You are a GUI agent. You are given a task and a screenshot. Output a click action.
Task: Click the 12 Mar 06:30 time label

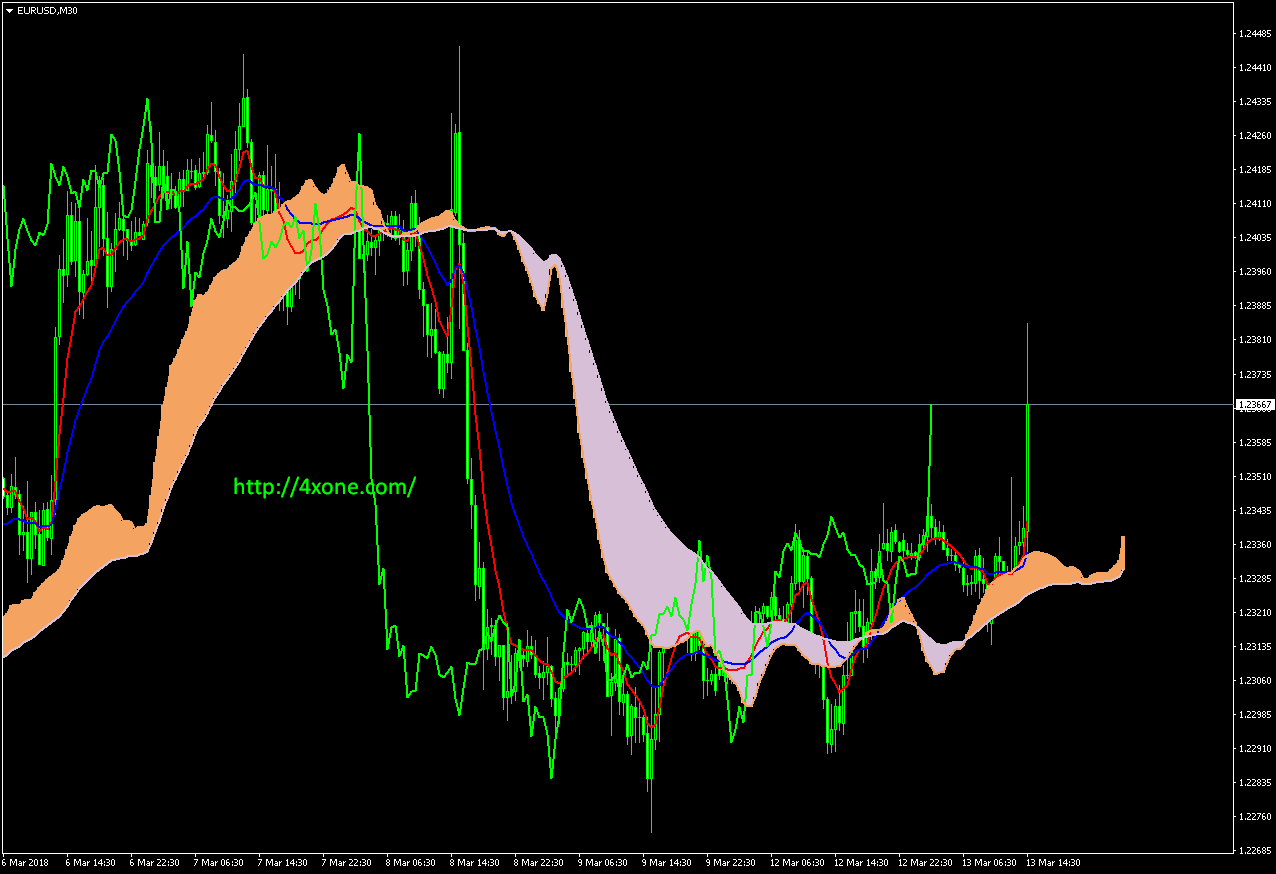point(797,862)
